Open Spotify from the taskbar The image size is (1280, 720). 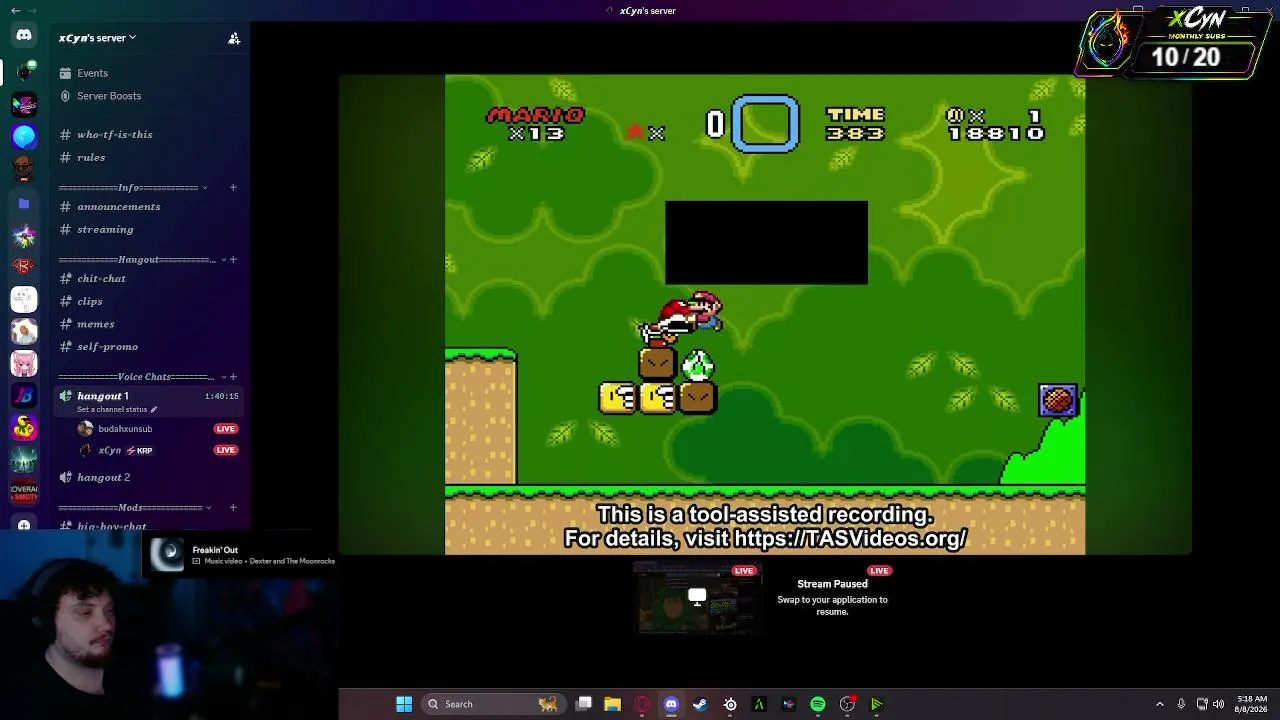818,704
